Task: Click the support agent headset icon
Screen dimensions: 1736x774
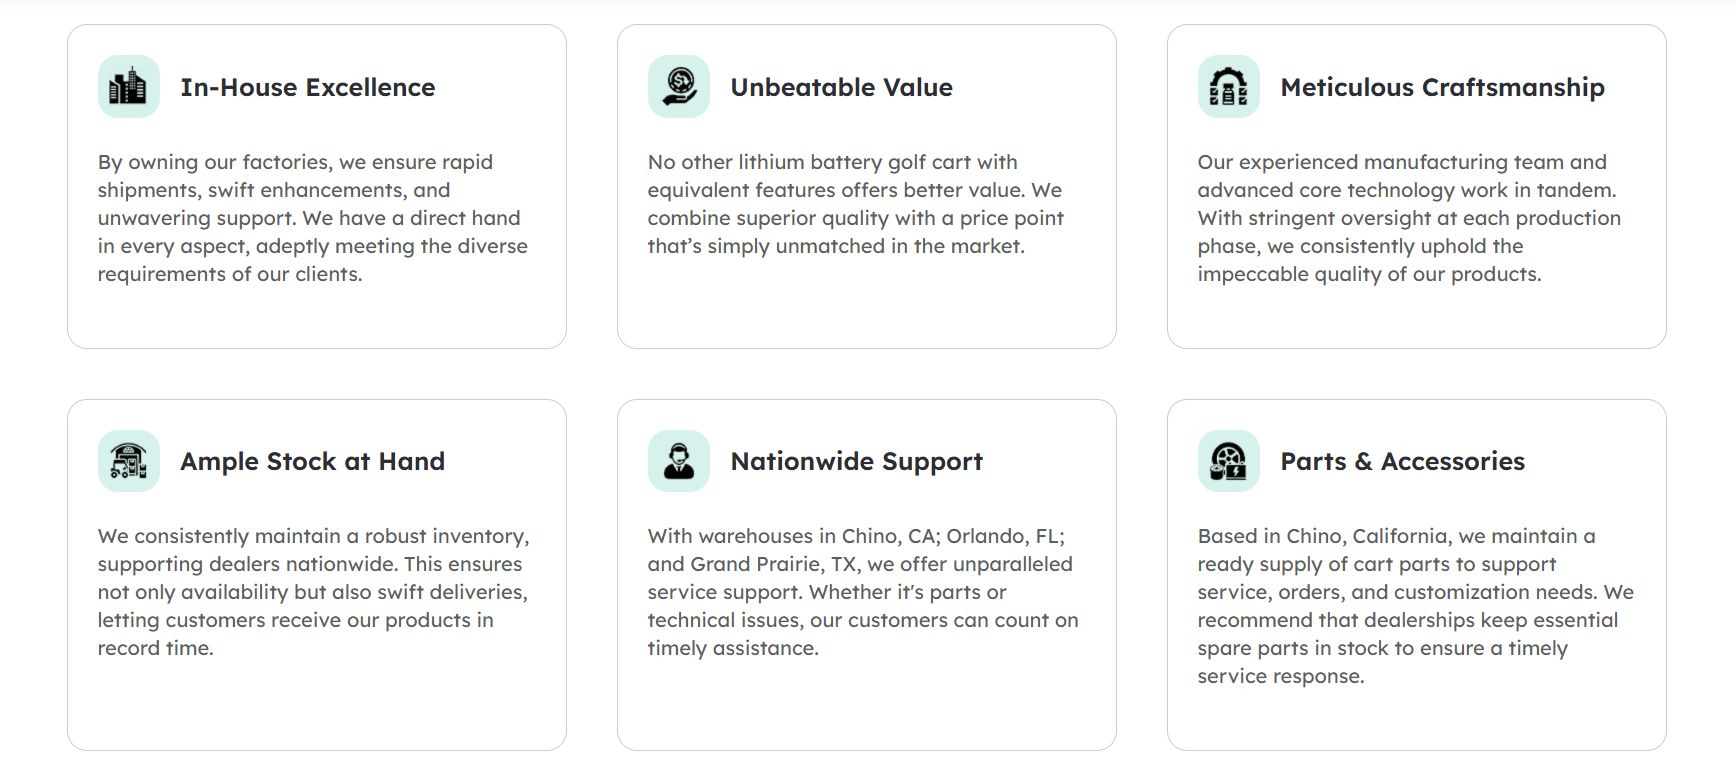Action: tap(678, 461)
